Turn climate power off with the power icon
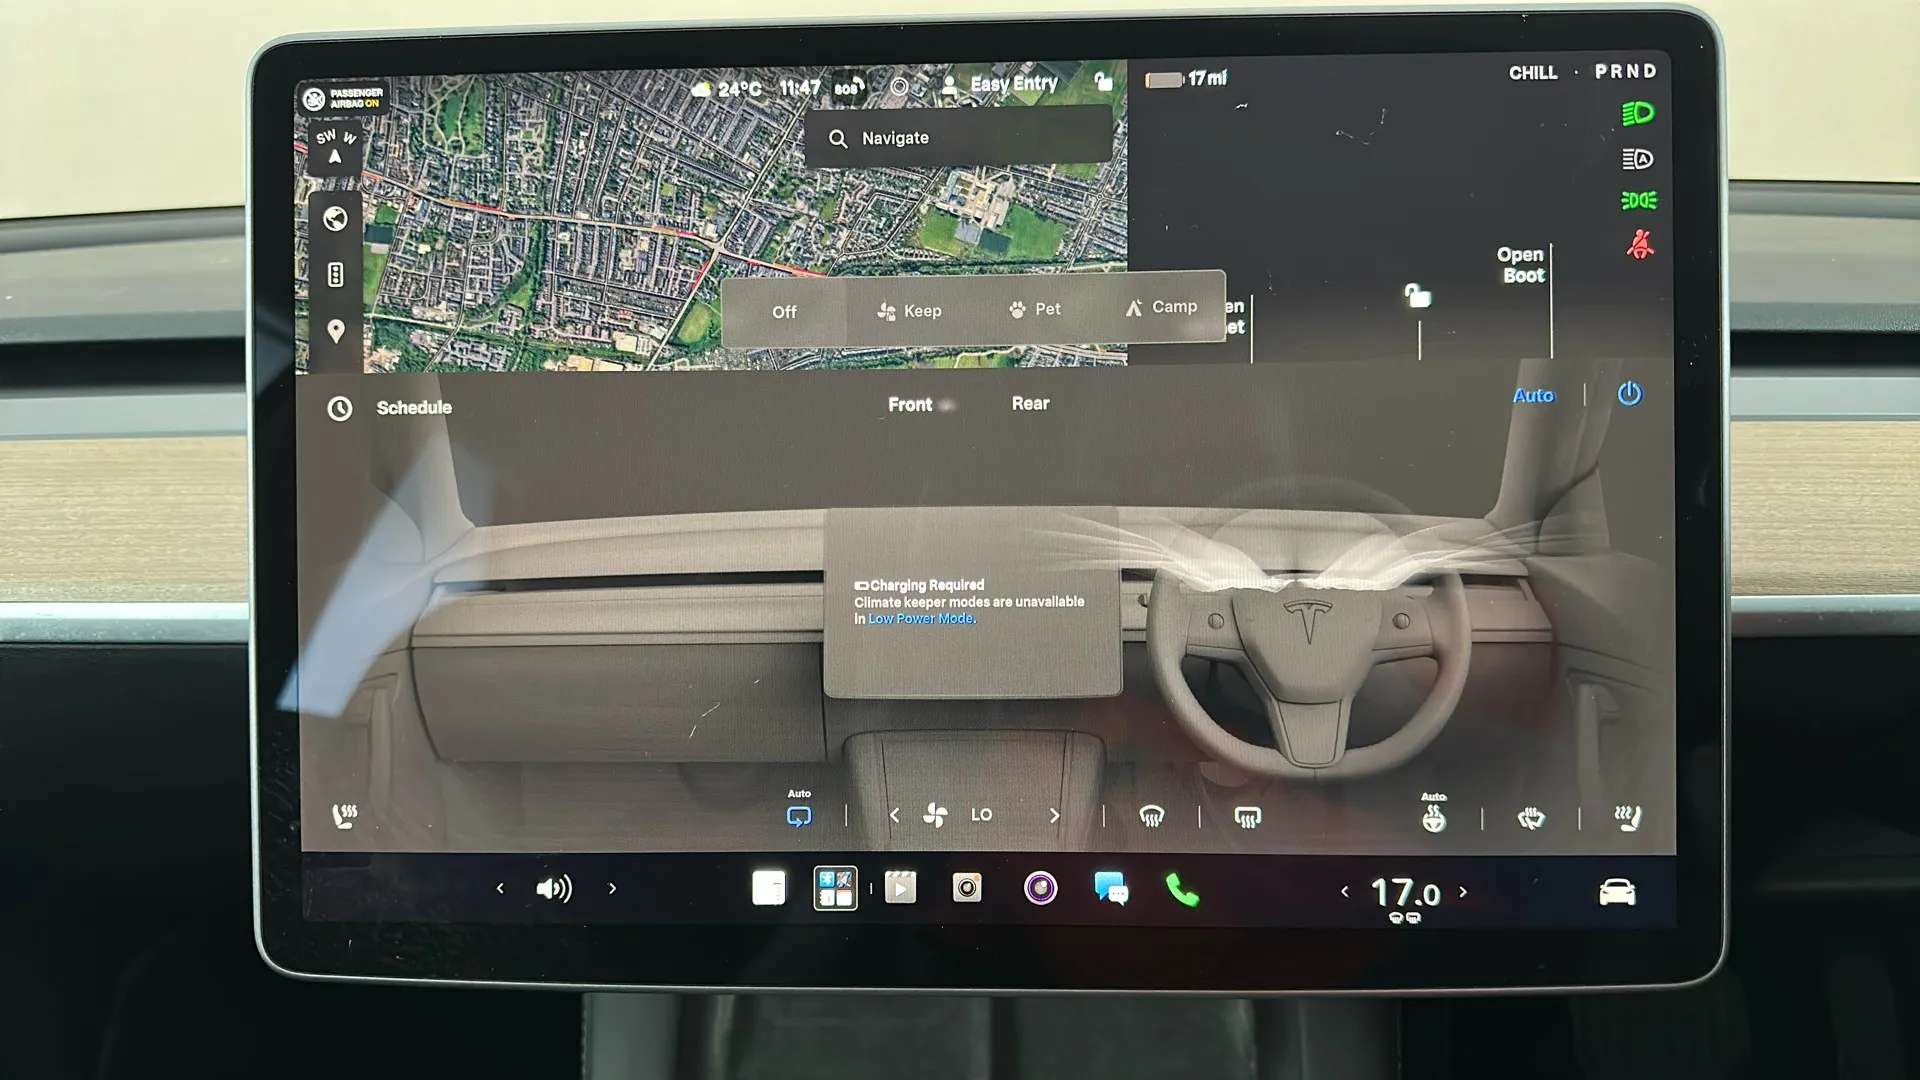This screenshot has height=1080, width=1920. pos(1629,394)
